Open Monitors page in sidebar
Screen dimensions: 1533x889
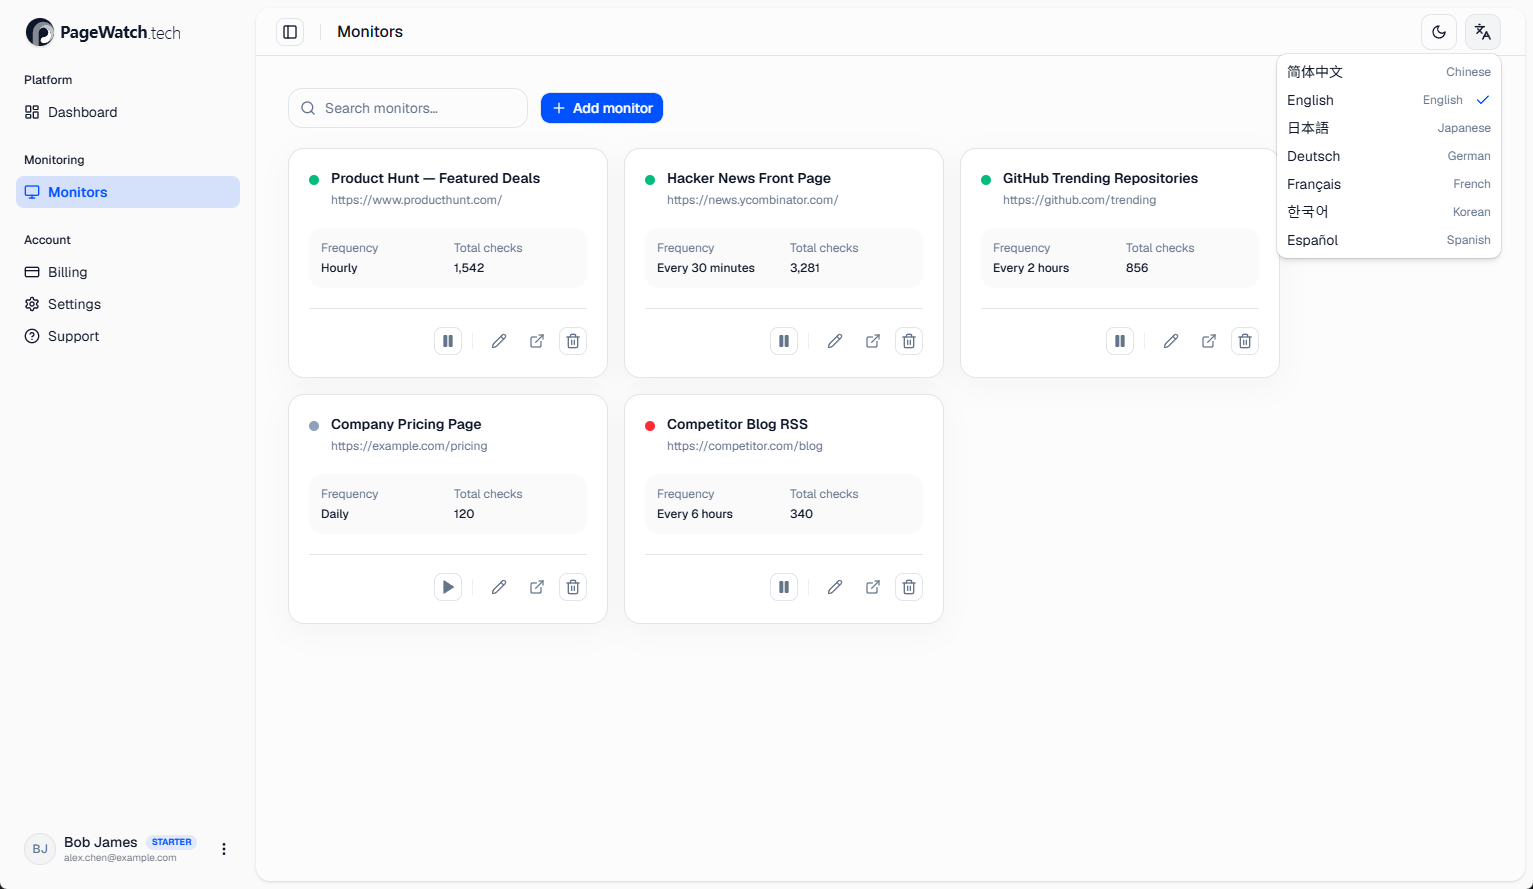128,192
